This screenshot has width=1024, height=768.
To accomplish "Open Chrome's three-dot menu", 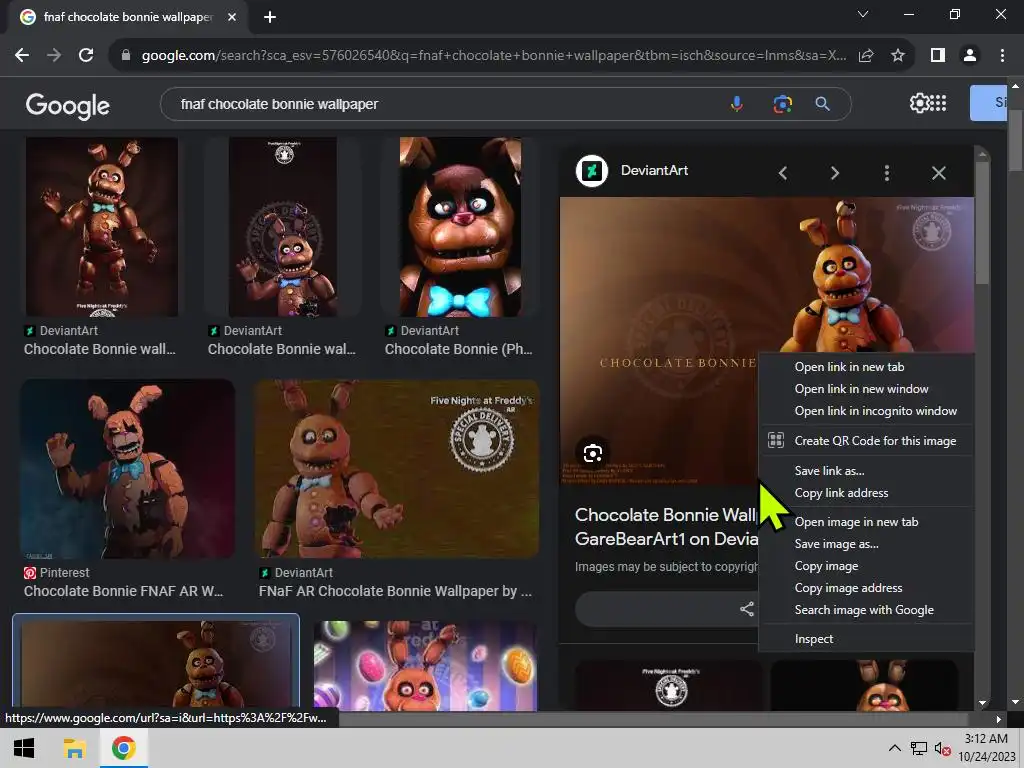I will click(x=1002, y=56).
